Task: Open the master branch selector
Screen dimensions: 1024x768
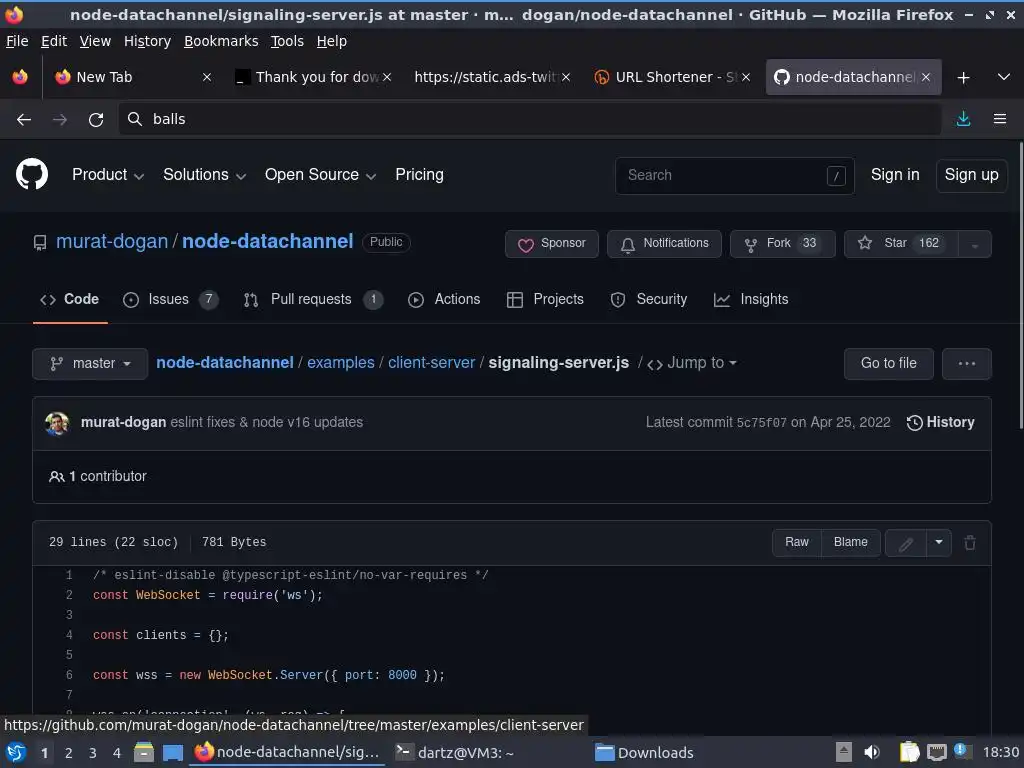Action: click(90, 364)
